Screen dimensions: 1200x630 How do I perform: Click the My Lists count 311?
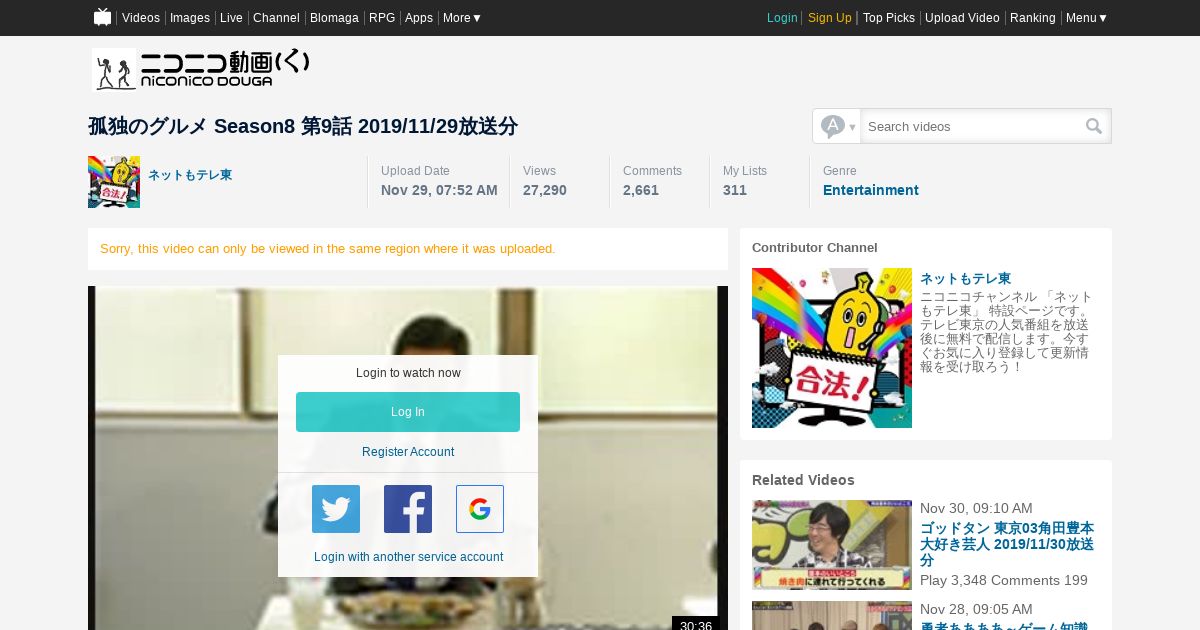(x=735, y=190)
